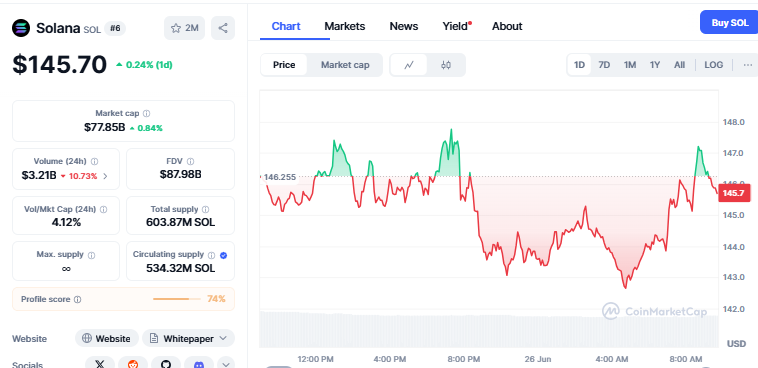
Task: Click the share icon next to watchlist star
Action: click(x=223, y=28)
